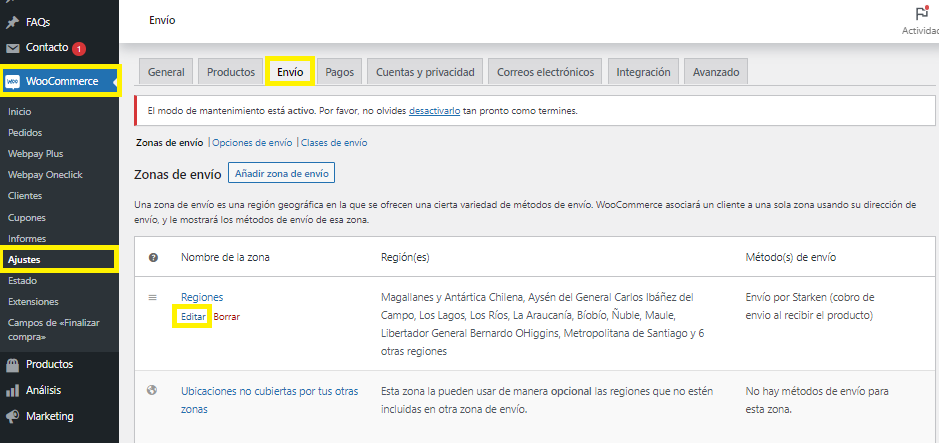939x443 pixels.
Task: Open Pedidos in WooCommerce menu
Action: pyautogui.click(x=25, y=133)
